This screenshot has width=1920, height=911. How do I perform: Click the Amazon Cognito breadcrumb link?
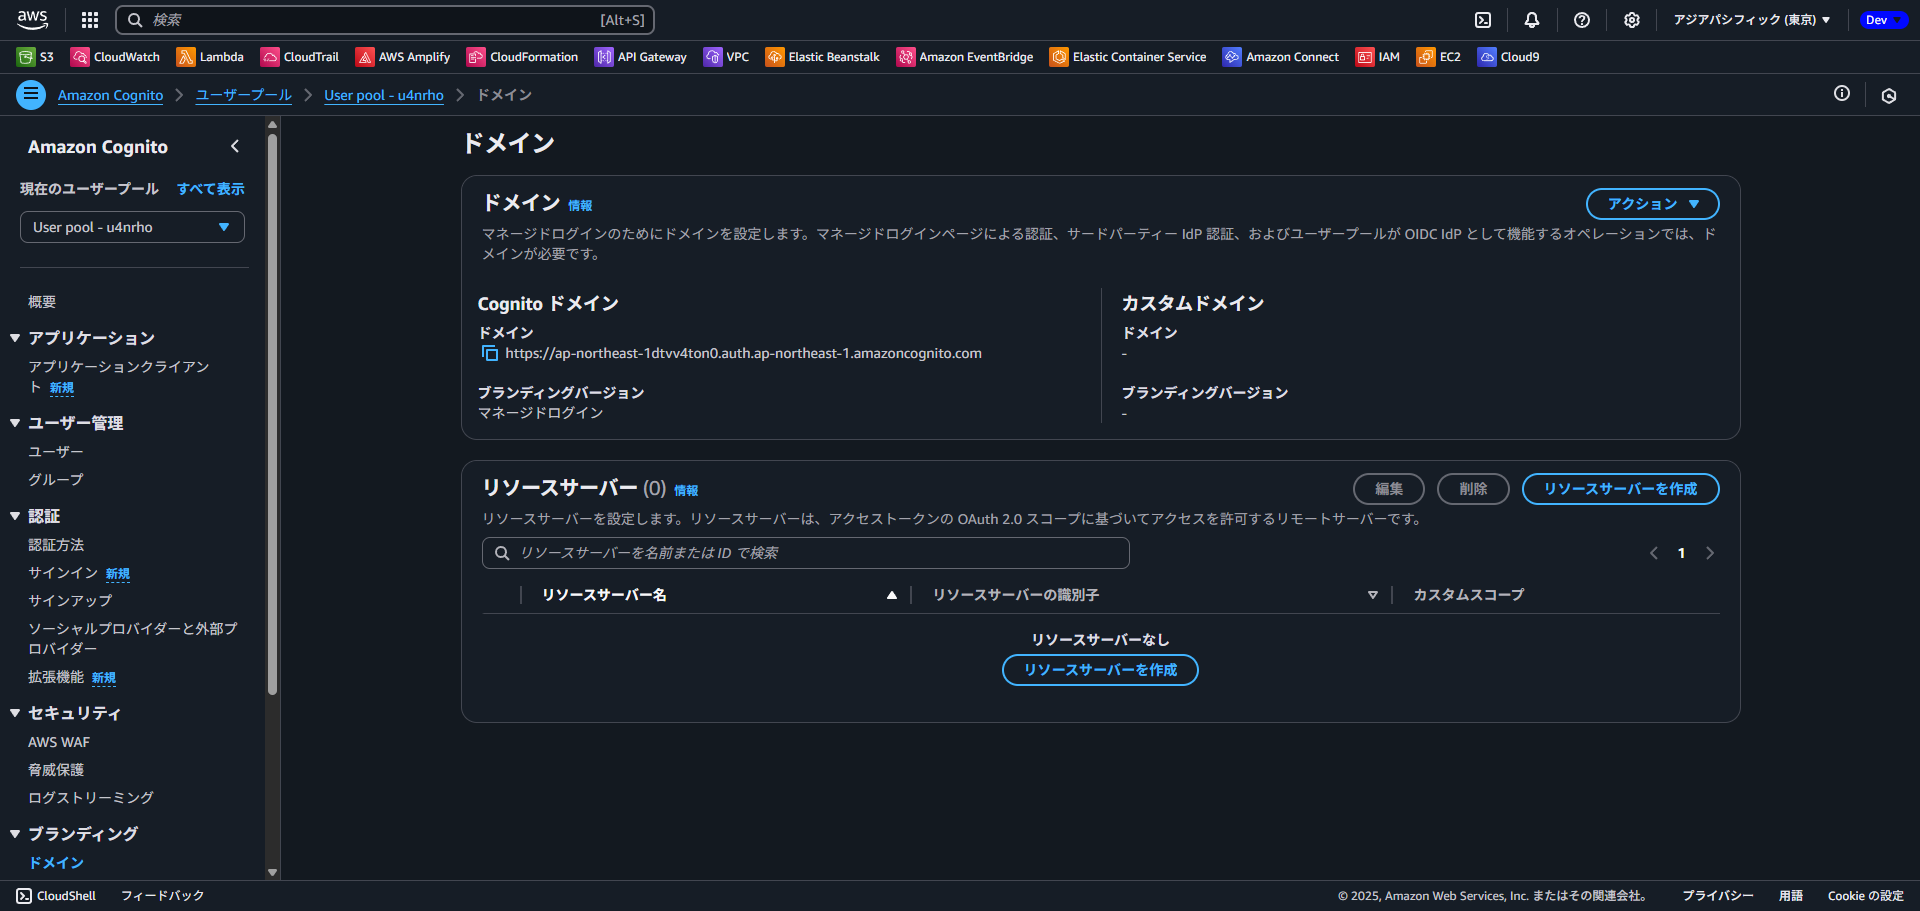[x=110, y=95]
